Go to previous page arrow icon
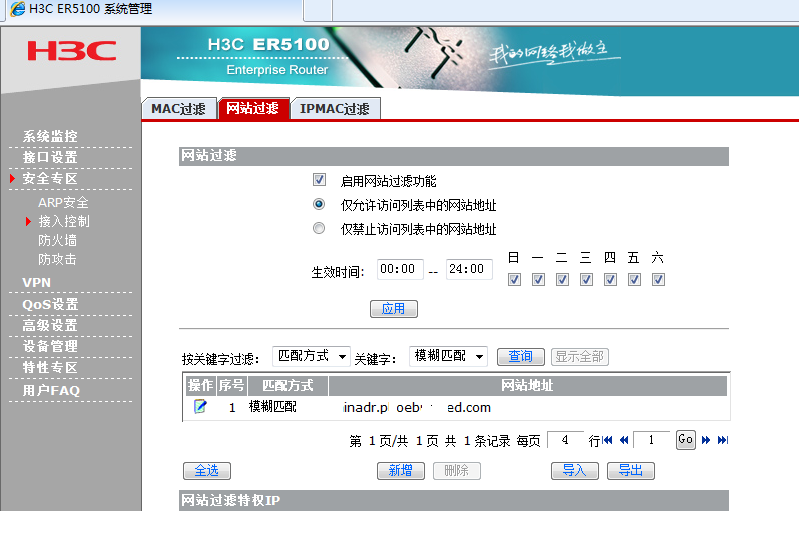Image resolution: width=800 pixels, height=540 pixels. point(623,440)
